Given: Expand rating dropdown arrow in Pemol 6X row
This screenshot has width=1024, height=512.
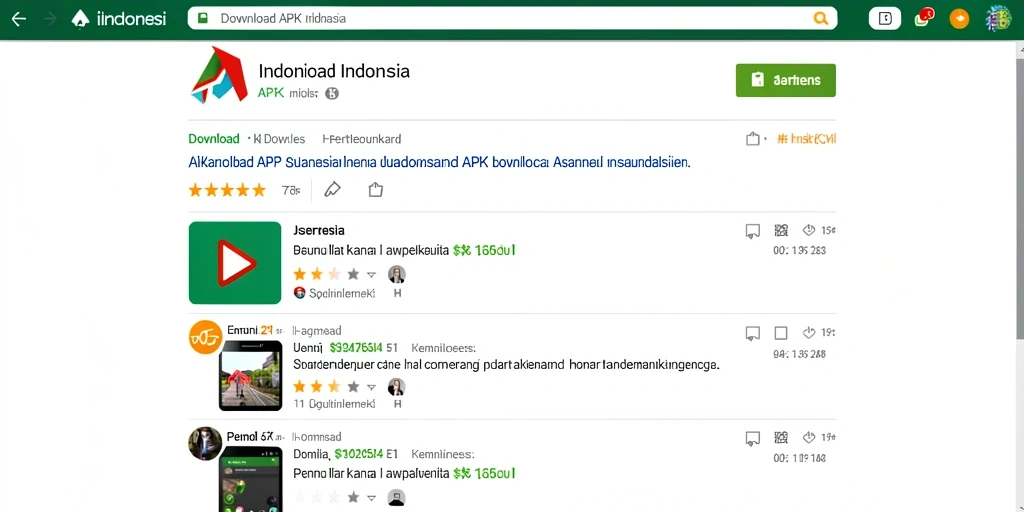Looking at the screenshot, I should 371,498.
